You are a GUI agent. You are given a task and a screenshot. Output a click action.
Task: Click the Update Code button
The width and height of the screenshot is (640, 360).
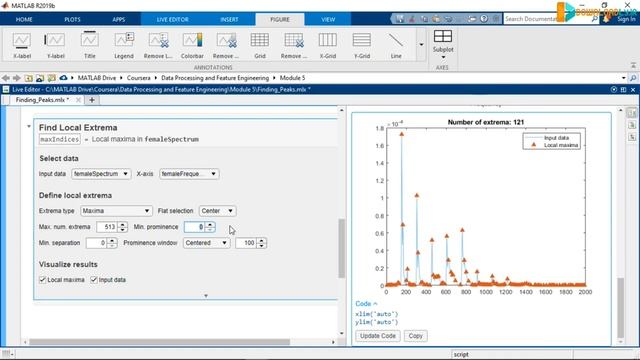(x=378, y=336)
